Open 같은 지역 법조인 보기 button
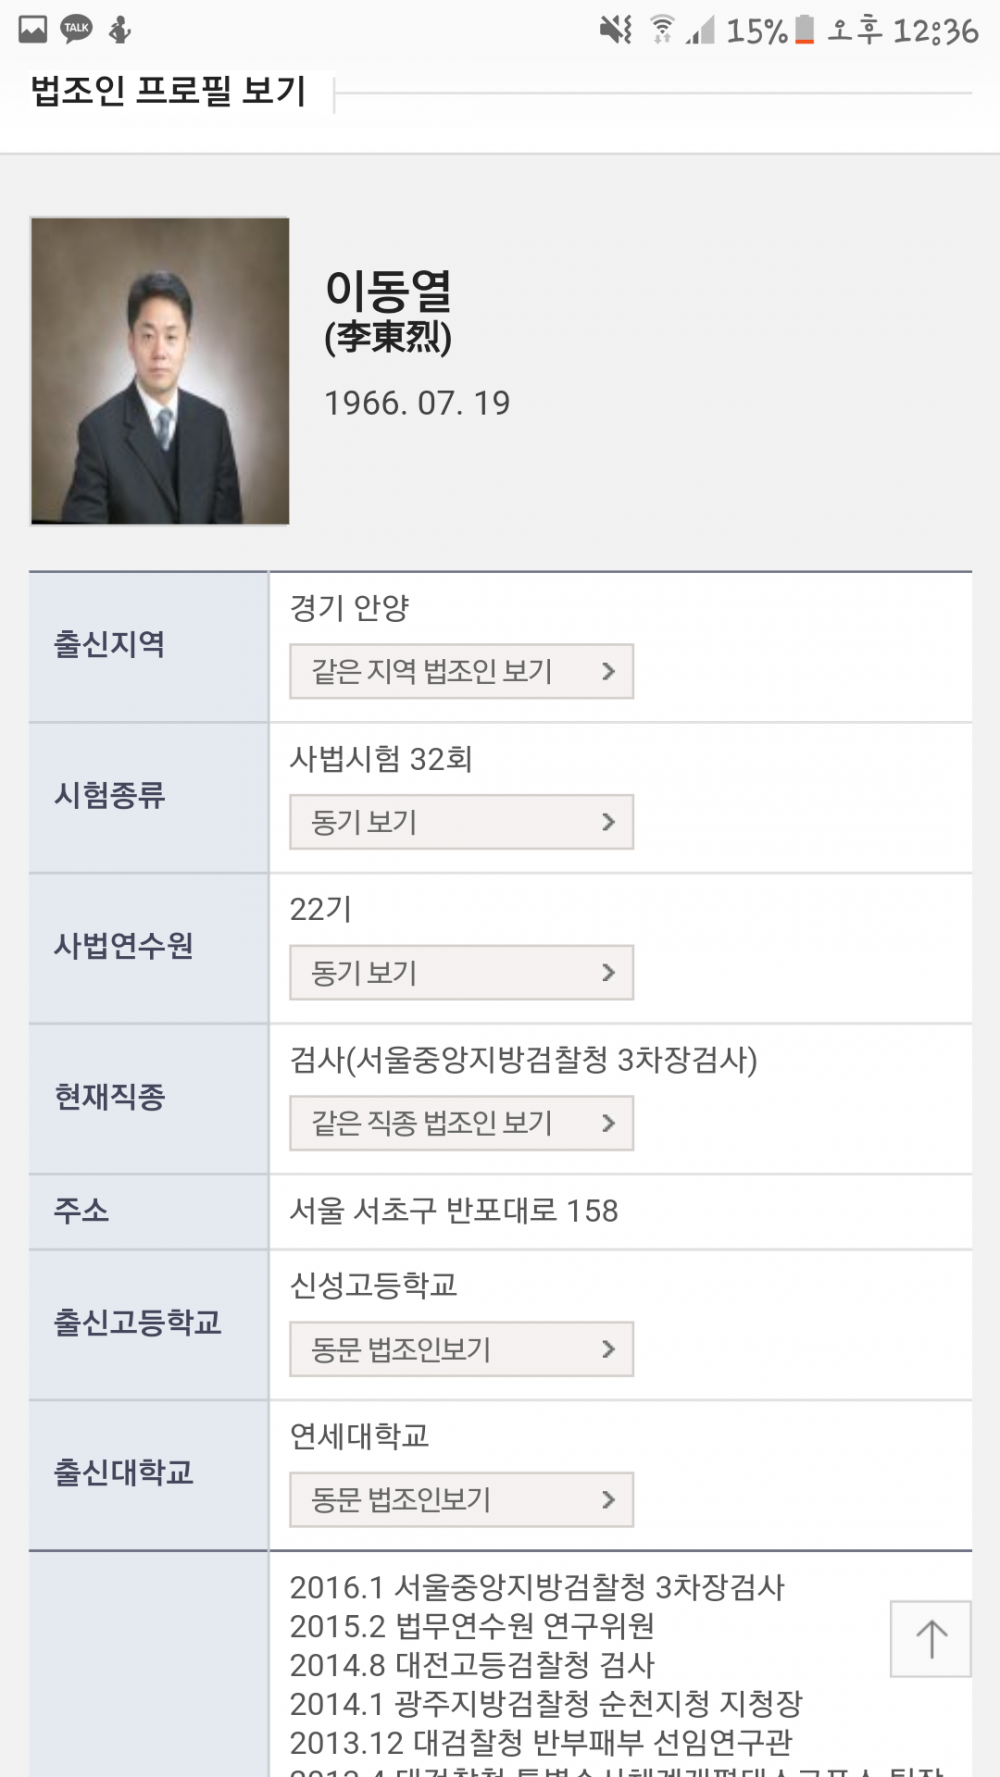Screen dimensions: 1000x1777 [461, 671]
